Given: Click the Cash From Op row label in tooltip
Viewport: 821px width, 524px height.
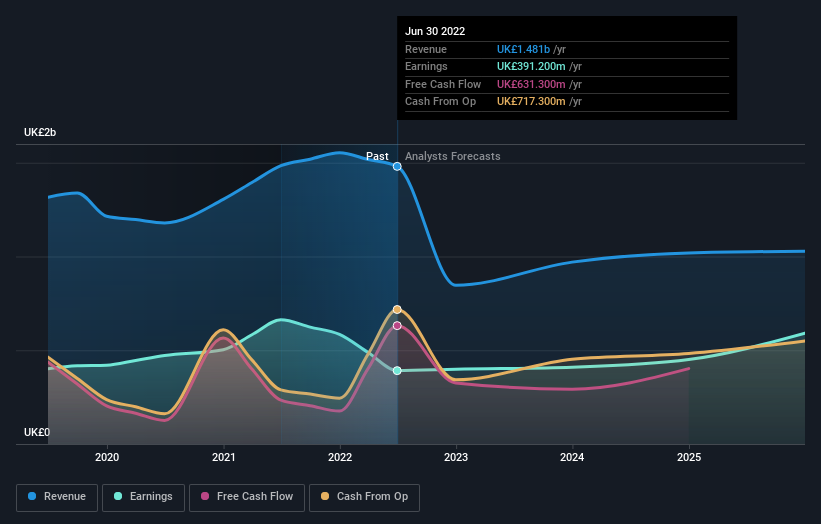Looking at the screenshot, I should pyautogui.click(x=440, y=102).
